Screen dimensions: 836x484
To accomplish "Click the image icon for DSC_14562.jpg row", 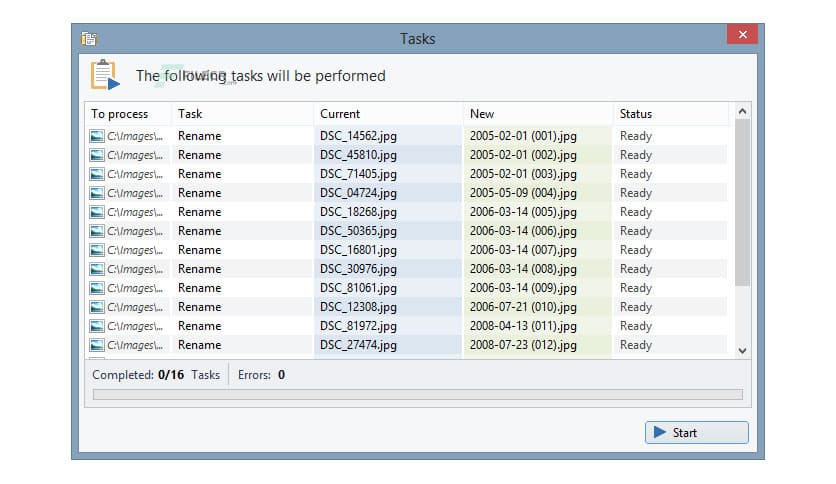I will click(x=97, y=136).
